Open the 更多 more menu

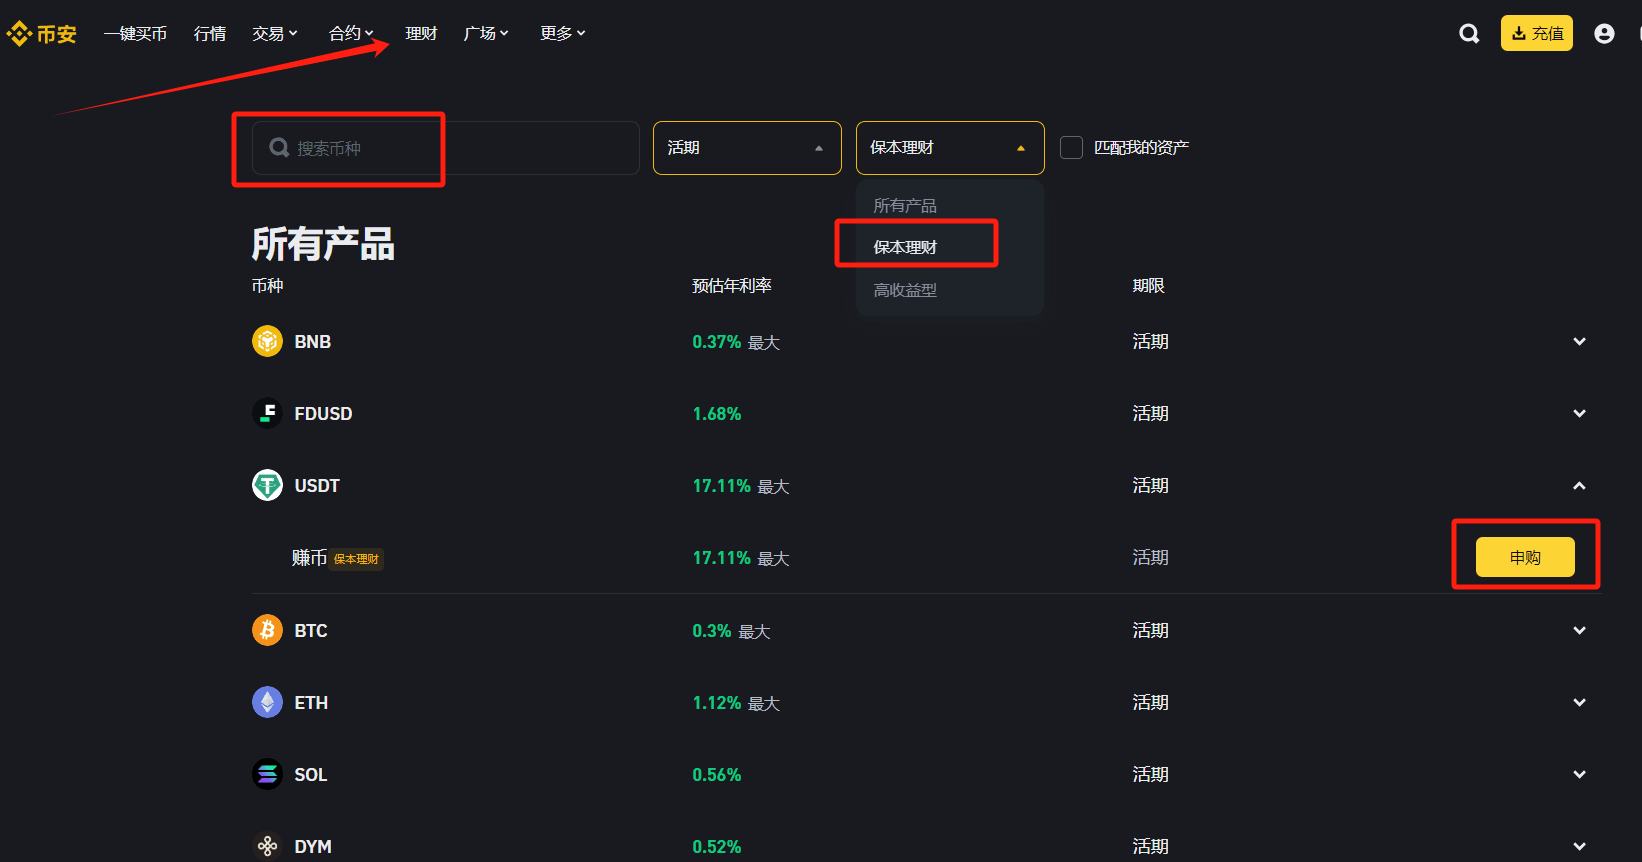(x=563, y=34)
